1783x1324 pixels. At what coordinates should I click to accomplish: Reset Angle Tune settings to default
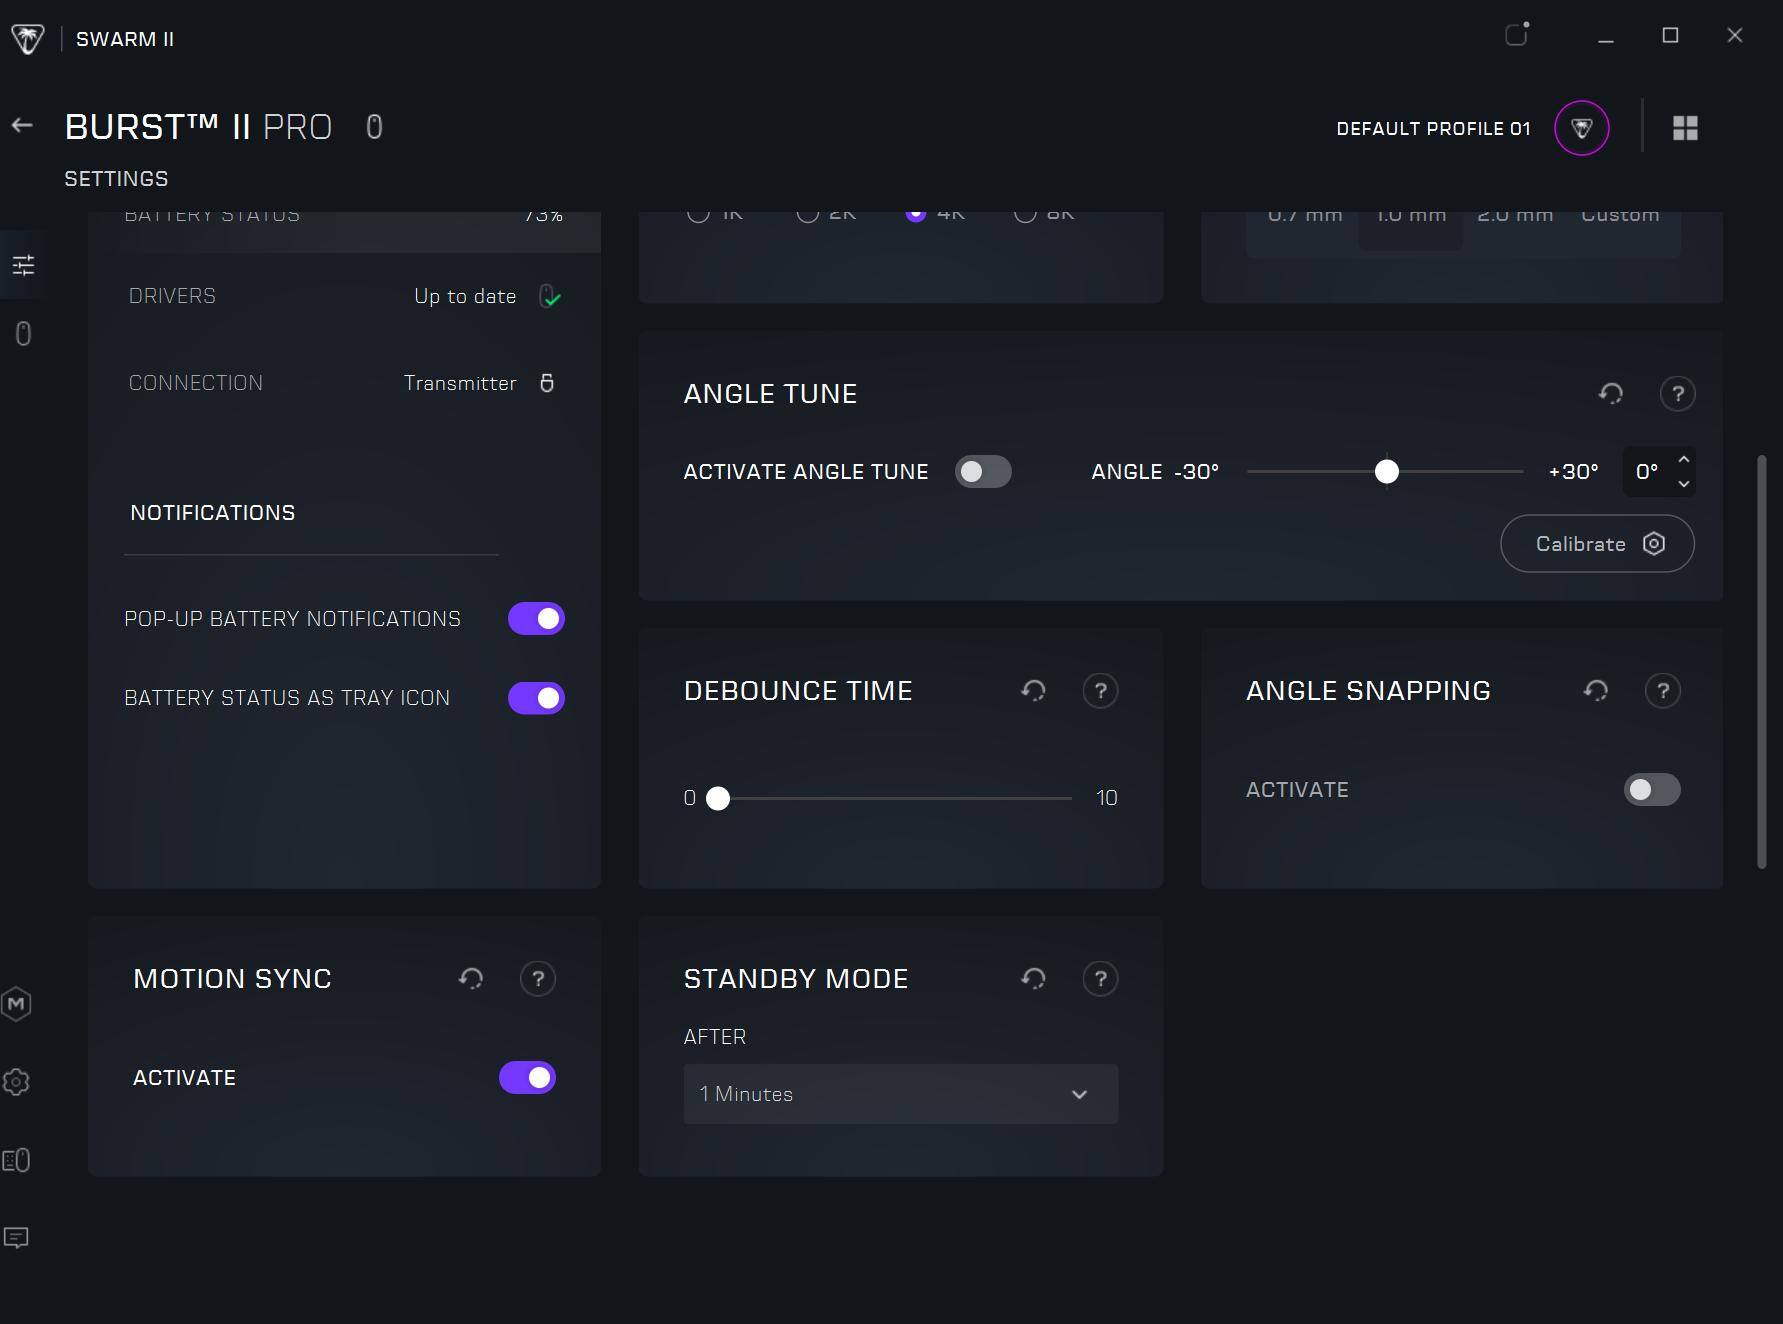[1610, 394]
